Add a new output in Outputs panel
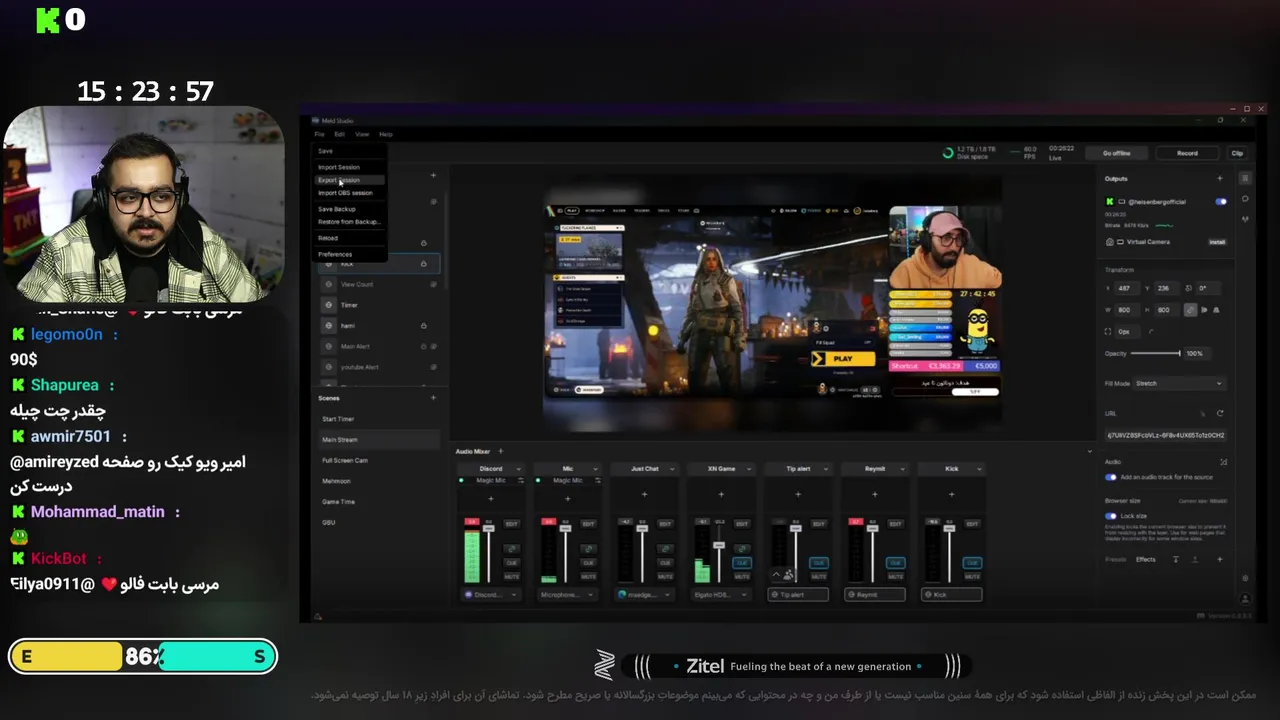Viewport: 1280px width, 720px height. [x=1219, y=178]
